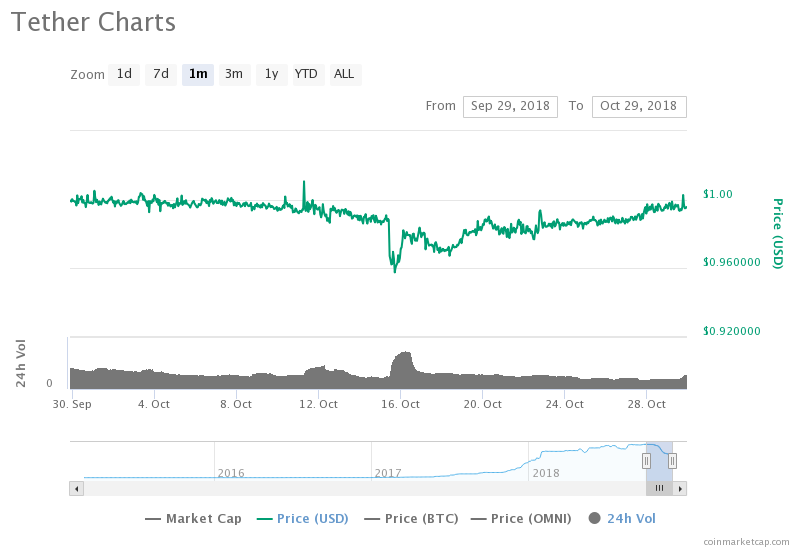Click the 4. Oct axis label
800x550 pixels.
pos(154,404)
